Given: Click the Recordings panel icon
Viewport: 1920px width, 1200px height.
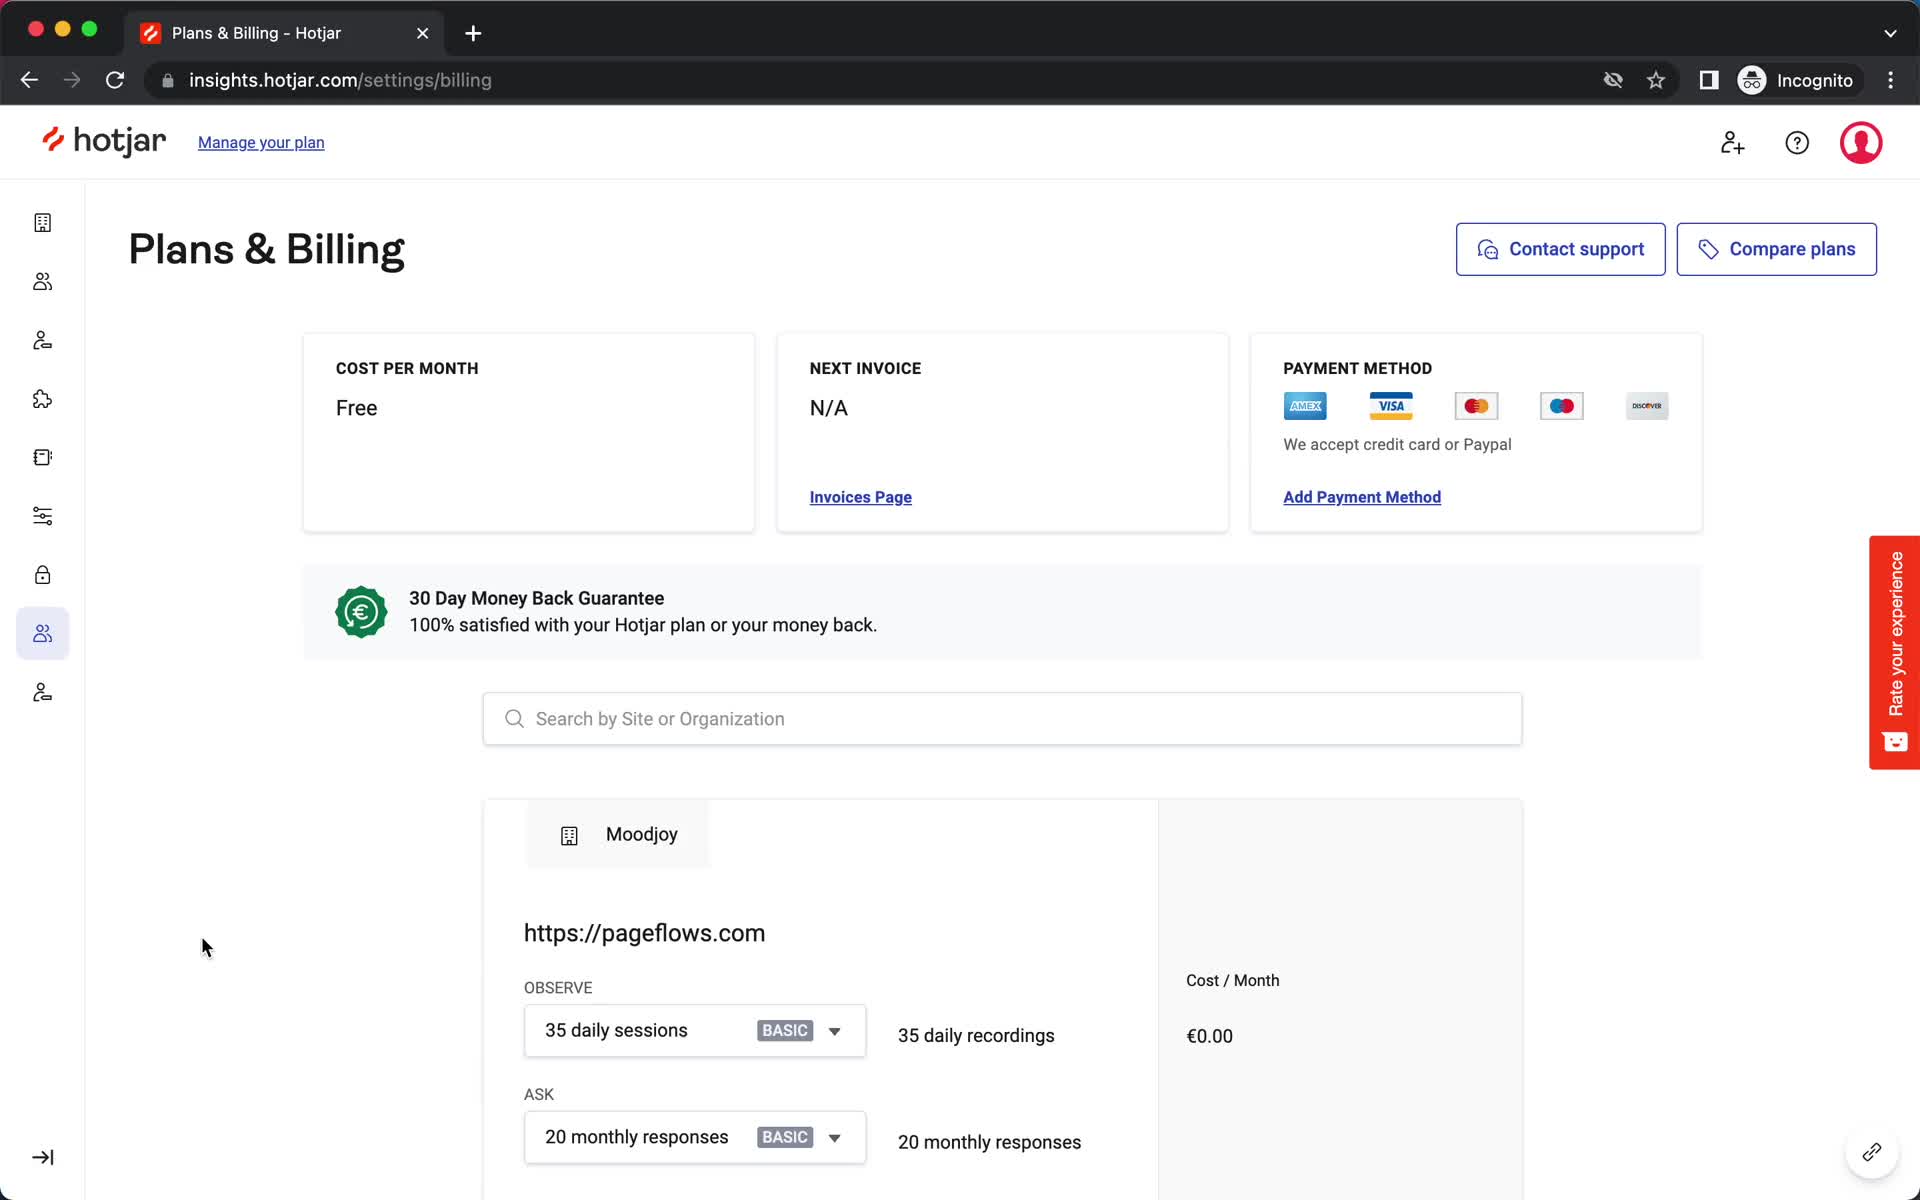Looking at the screenshot, I should coord(41,456).
